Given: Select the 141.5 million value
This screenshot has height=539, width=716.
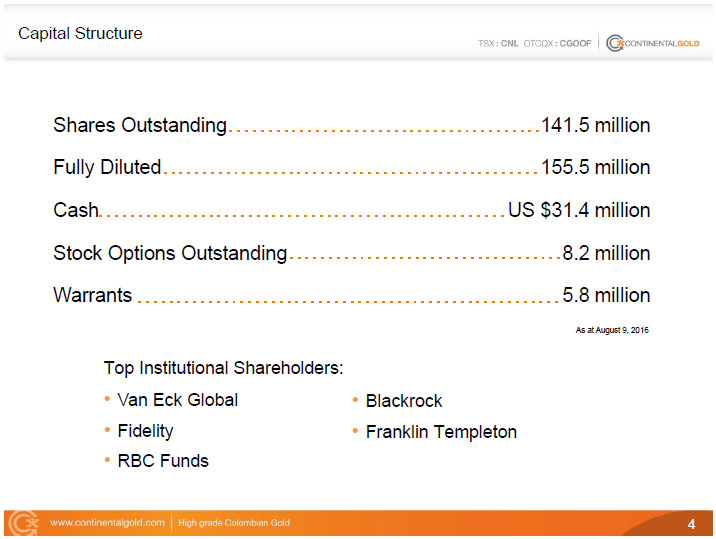Looking at the screenshot, I should pos(595,126).
